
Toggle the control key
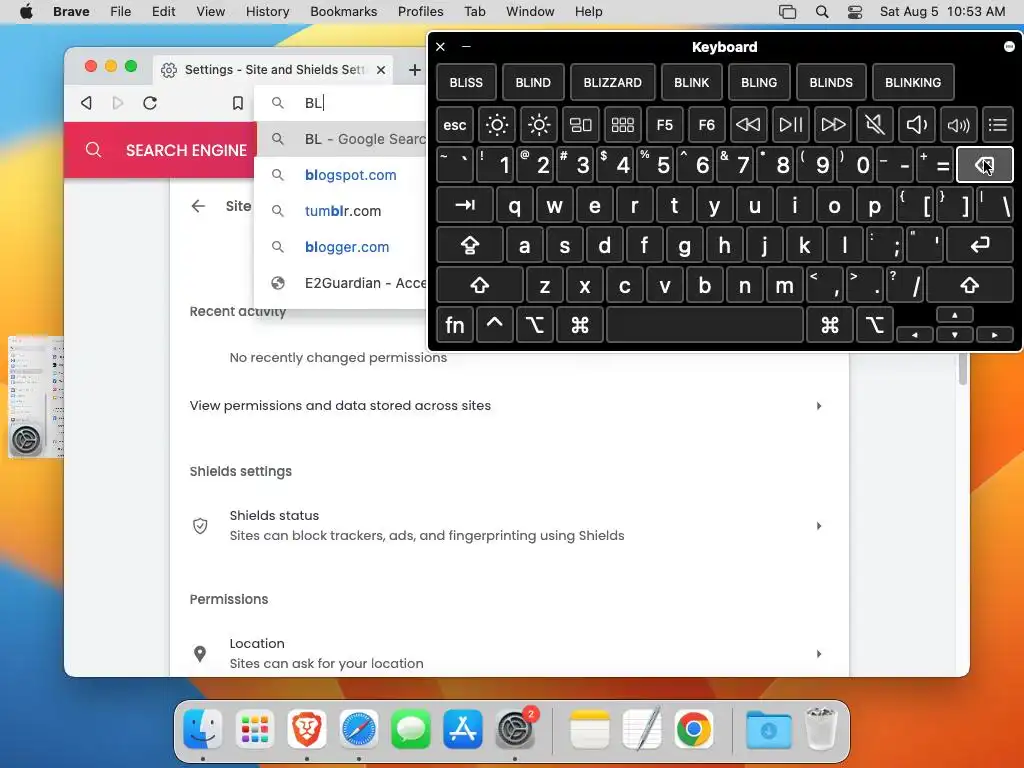pos(494,325)
